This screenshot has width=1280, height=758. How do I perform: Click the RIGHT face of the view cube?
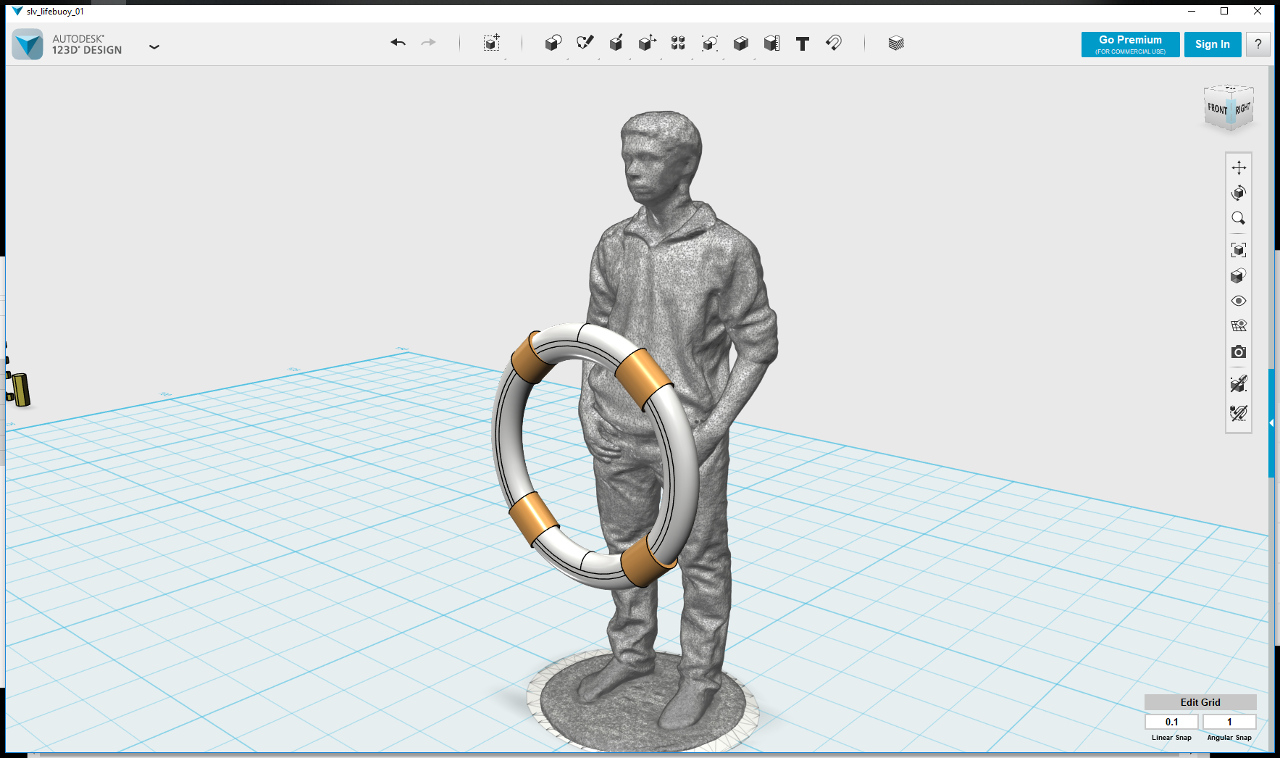click(x=1242, y=108)
